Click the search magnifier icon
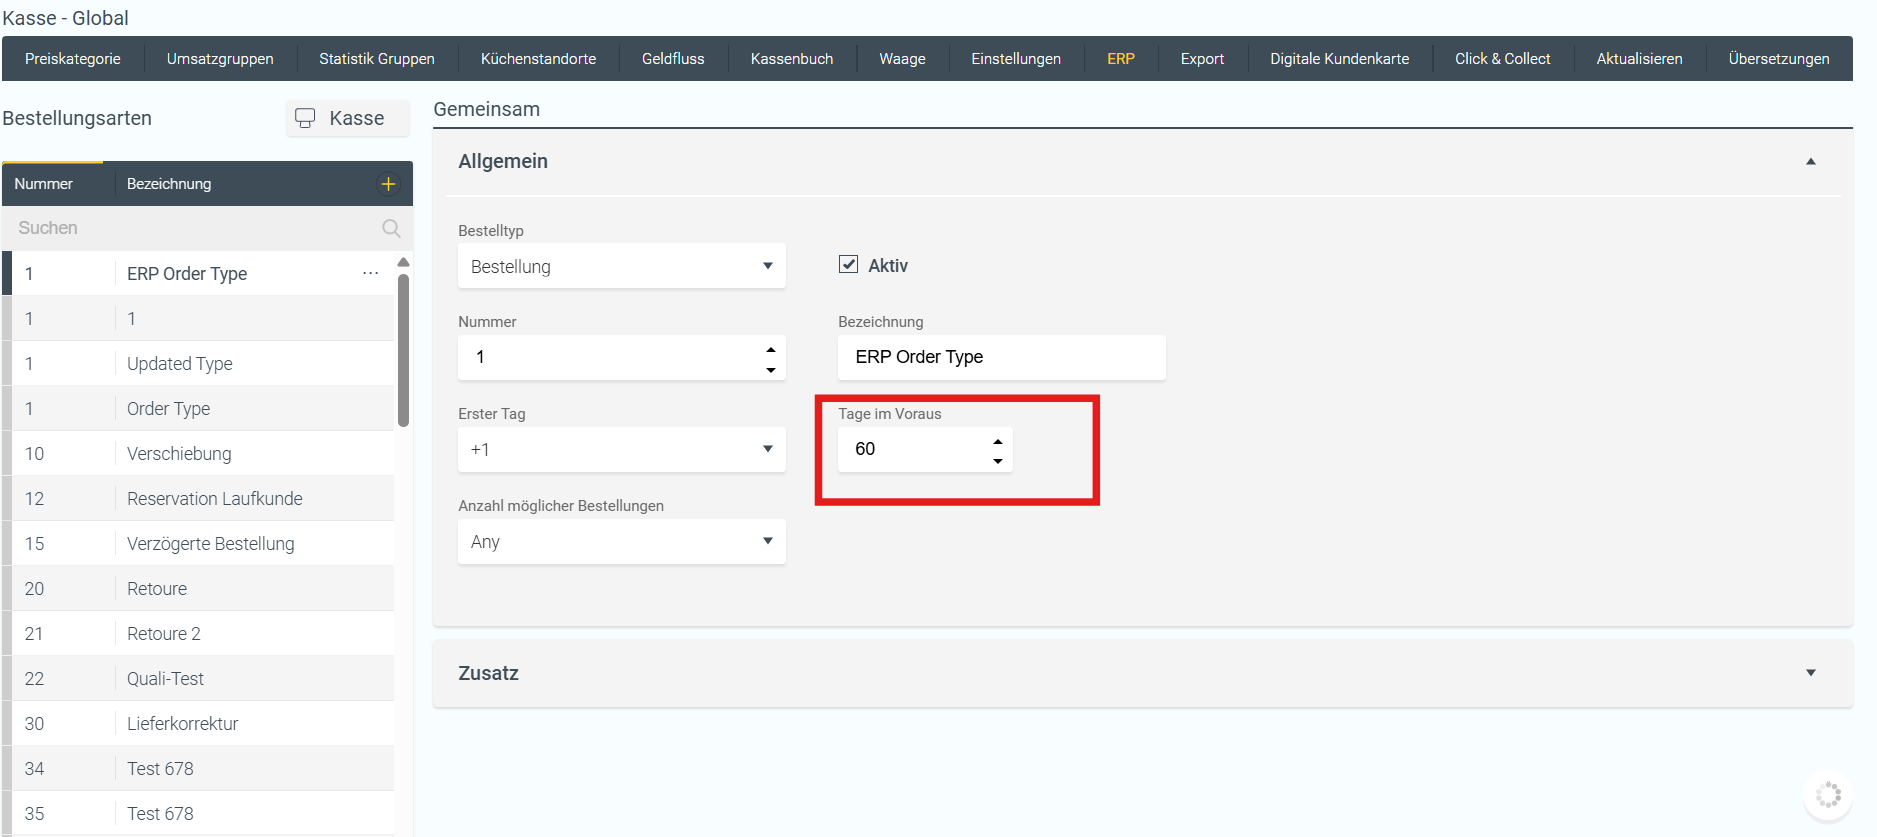Screen dimensions: 1877x837 391,228
